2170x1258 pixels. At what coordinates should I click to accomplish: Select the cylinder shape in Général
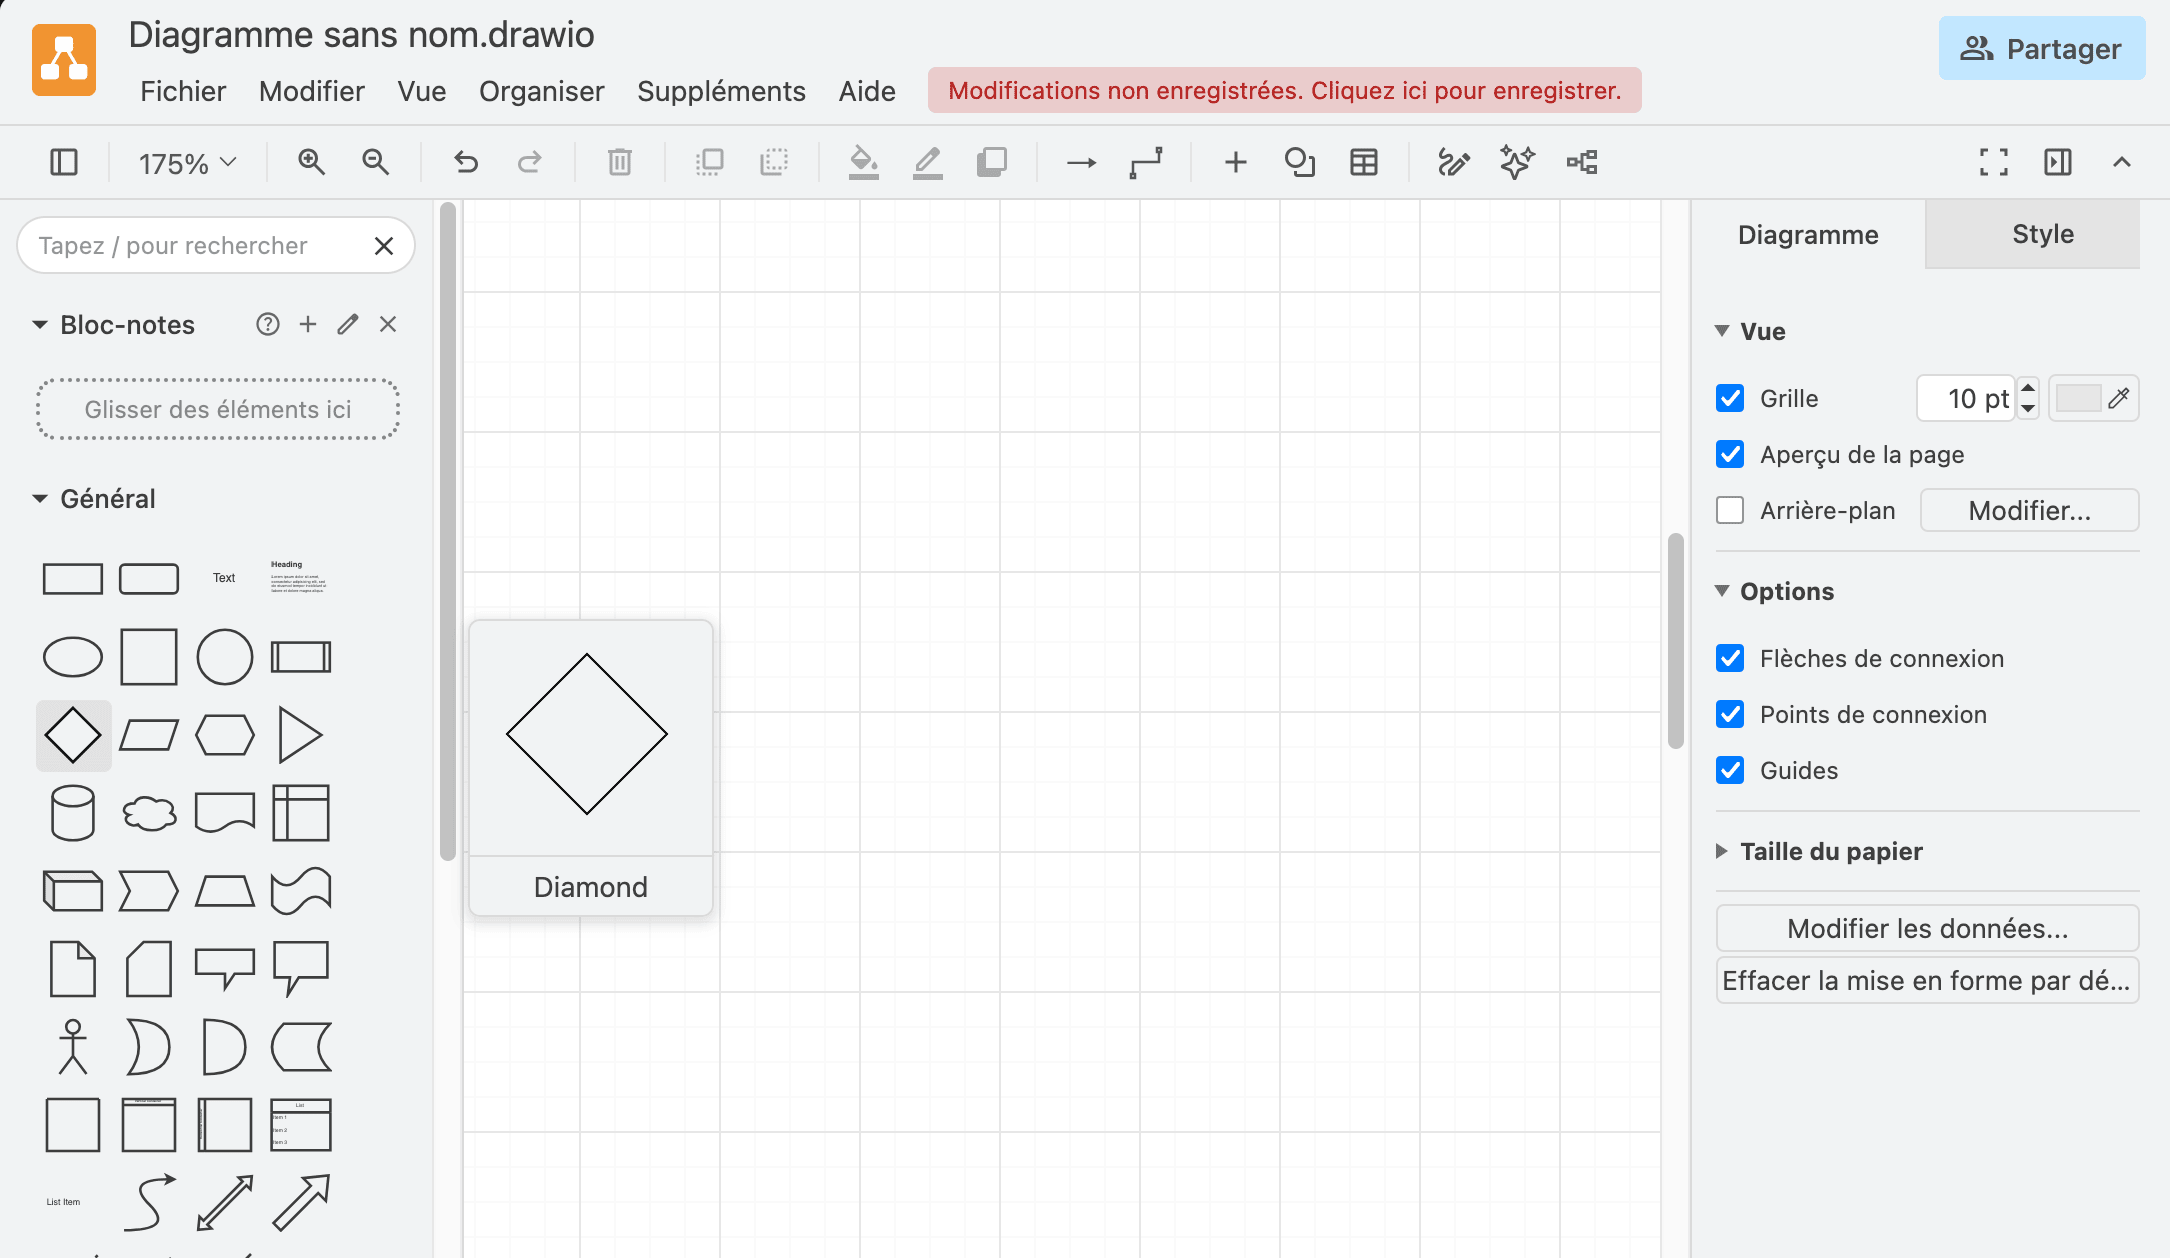point(73,813)
